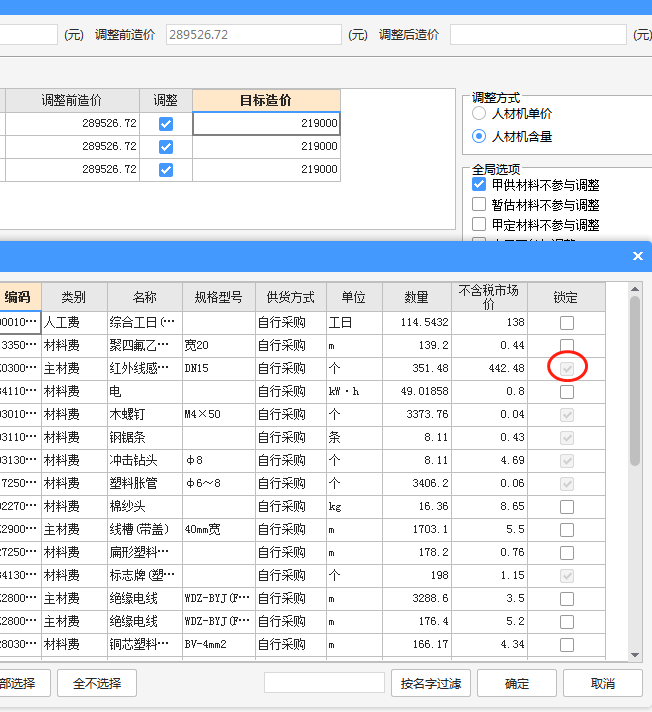Screen dimensions: 652x712
Task: Click the 按名字过滤 button
Action: (x=431, y=683)
